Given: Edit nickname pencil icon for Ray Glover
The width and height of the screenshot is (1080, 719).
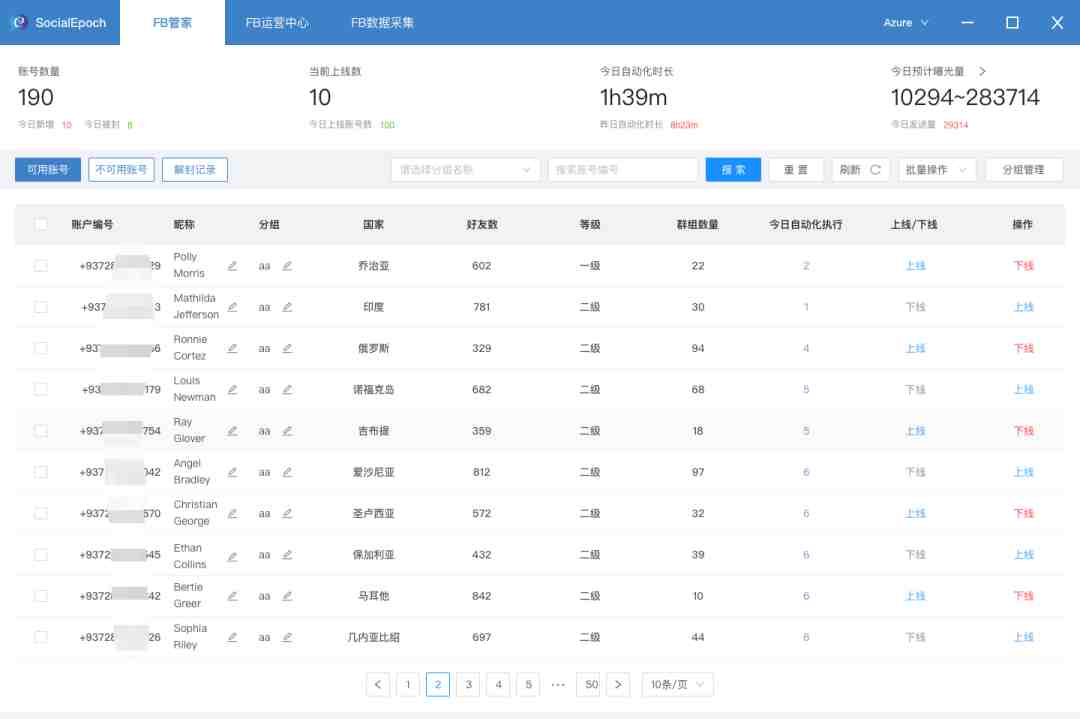Looking at the screenshot, I should [232, 431].
